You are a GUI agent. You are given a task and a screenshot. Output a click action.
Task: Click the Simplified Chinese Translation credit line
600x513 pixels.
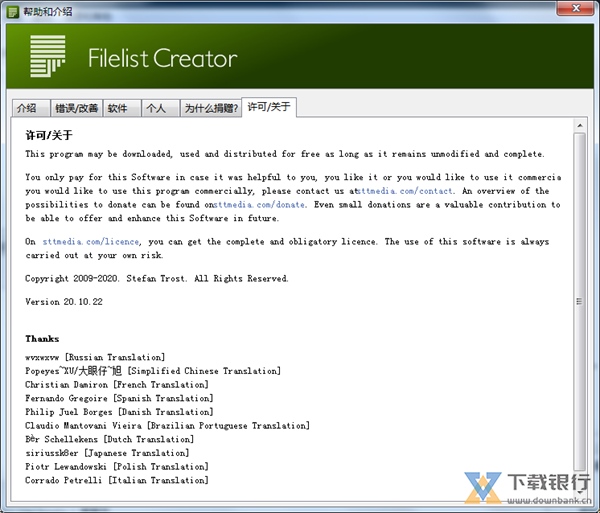153,371
